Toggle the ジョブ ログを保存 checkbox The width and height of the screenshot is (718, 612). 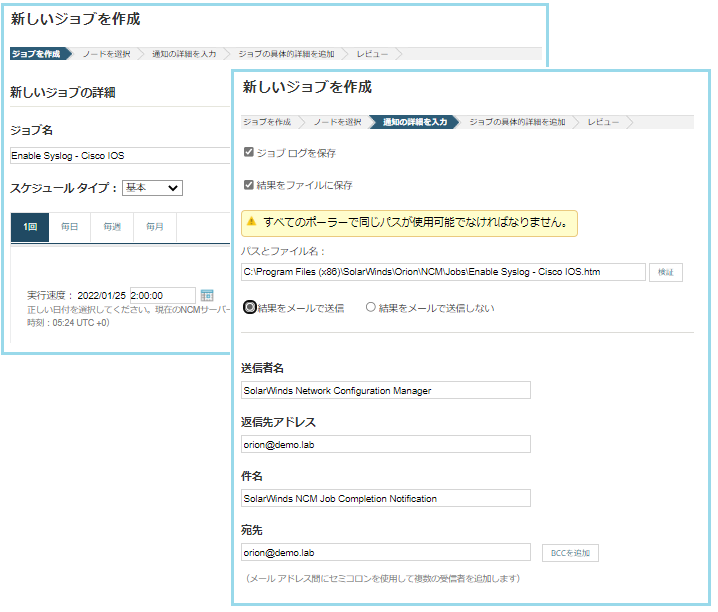click(x=249, y=152)
